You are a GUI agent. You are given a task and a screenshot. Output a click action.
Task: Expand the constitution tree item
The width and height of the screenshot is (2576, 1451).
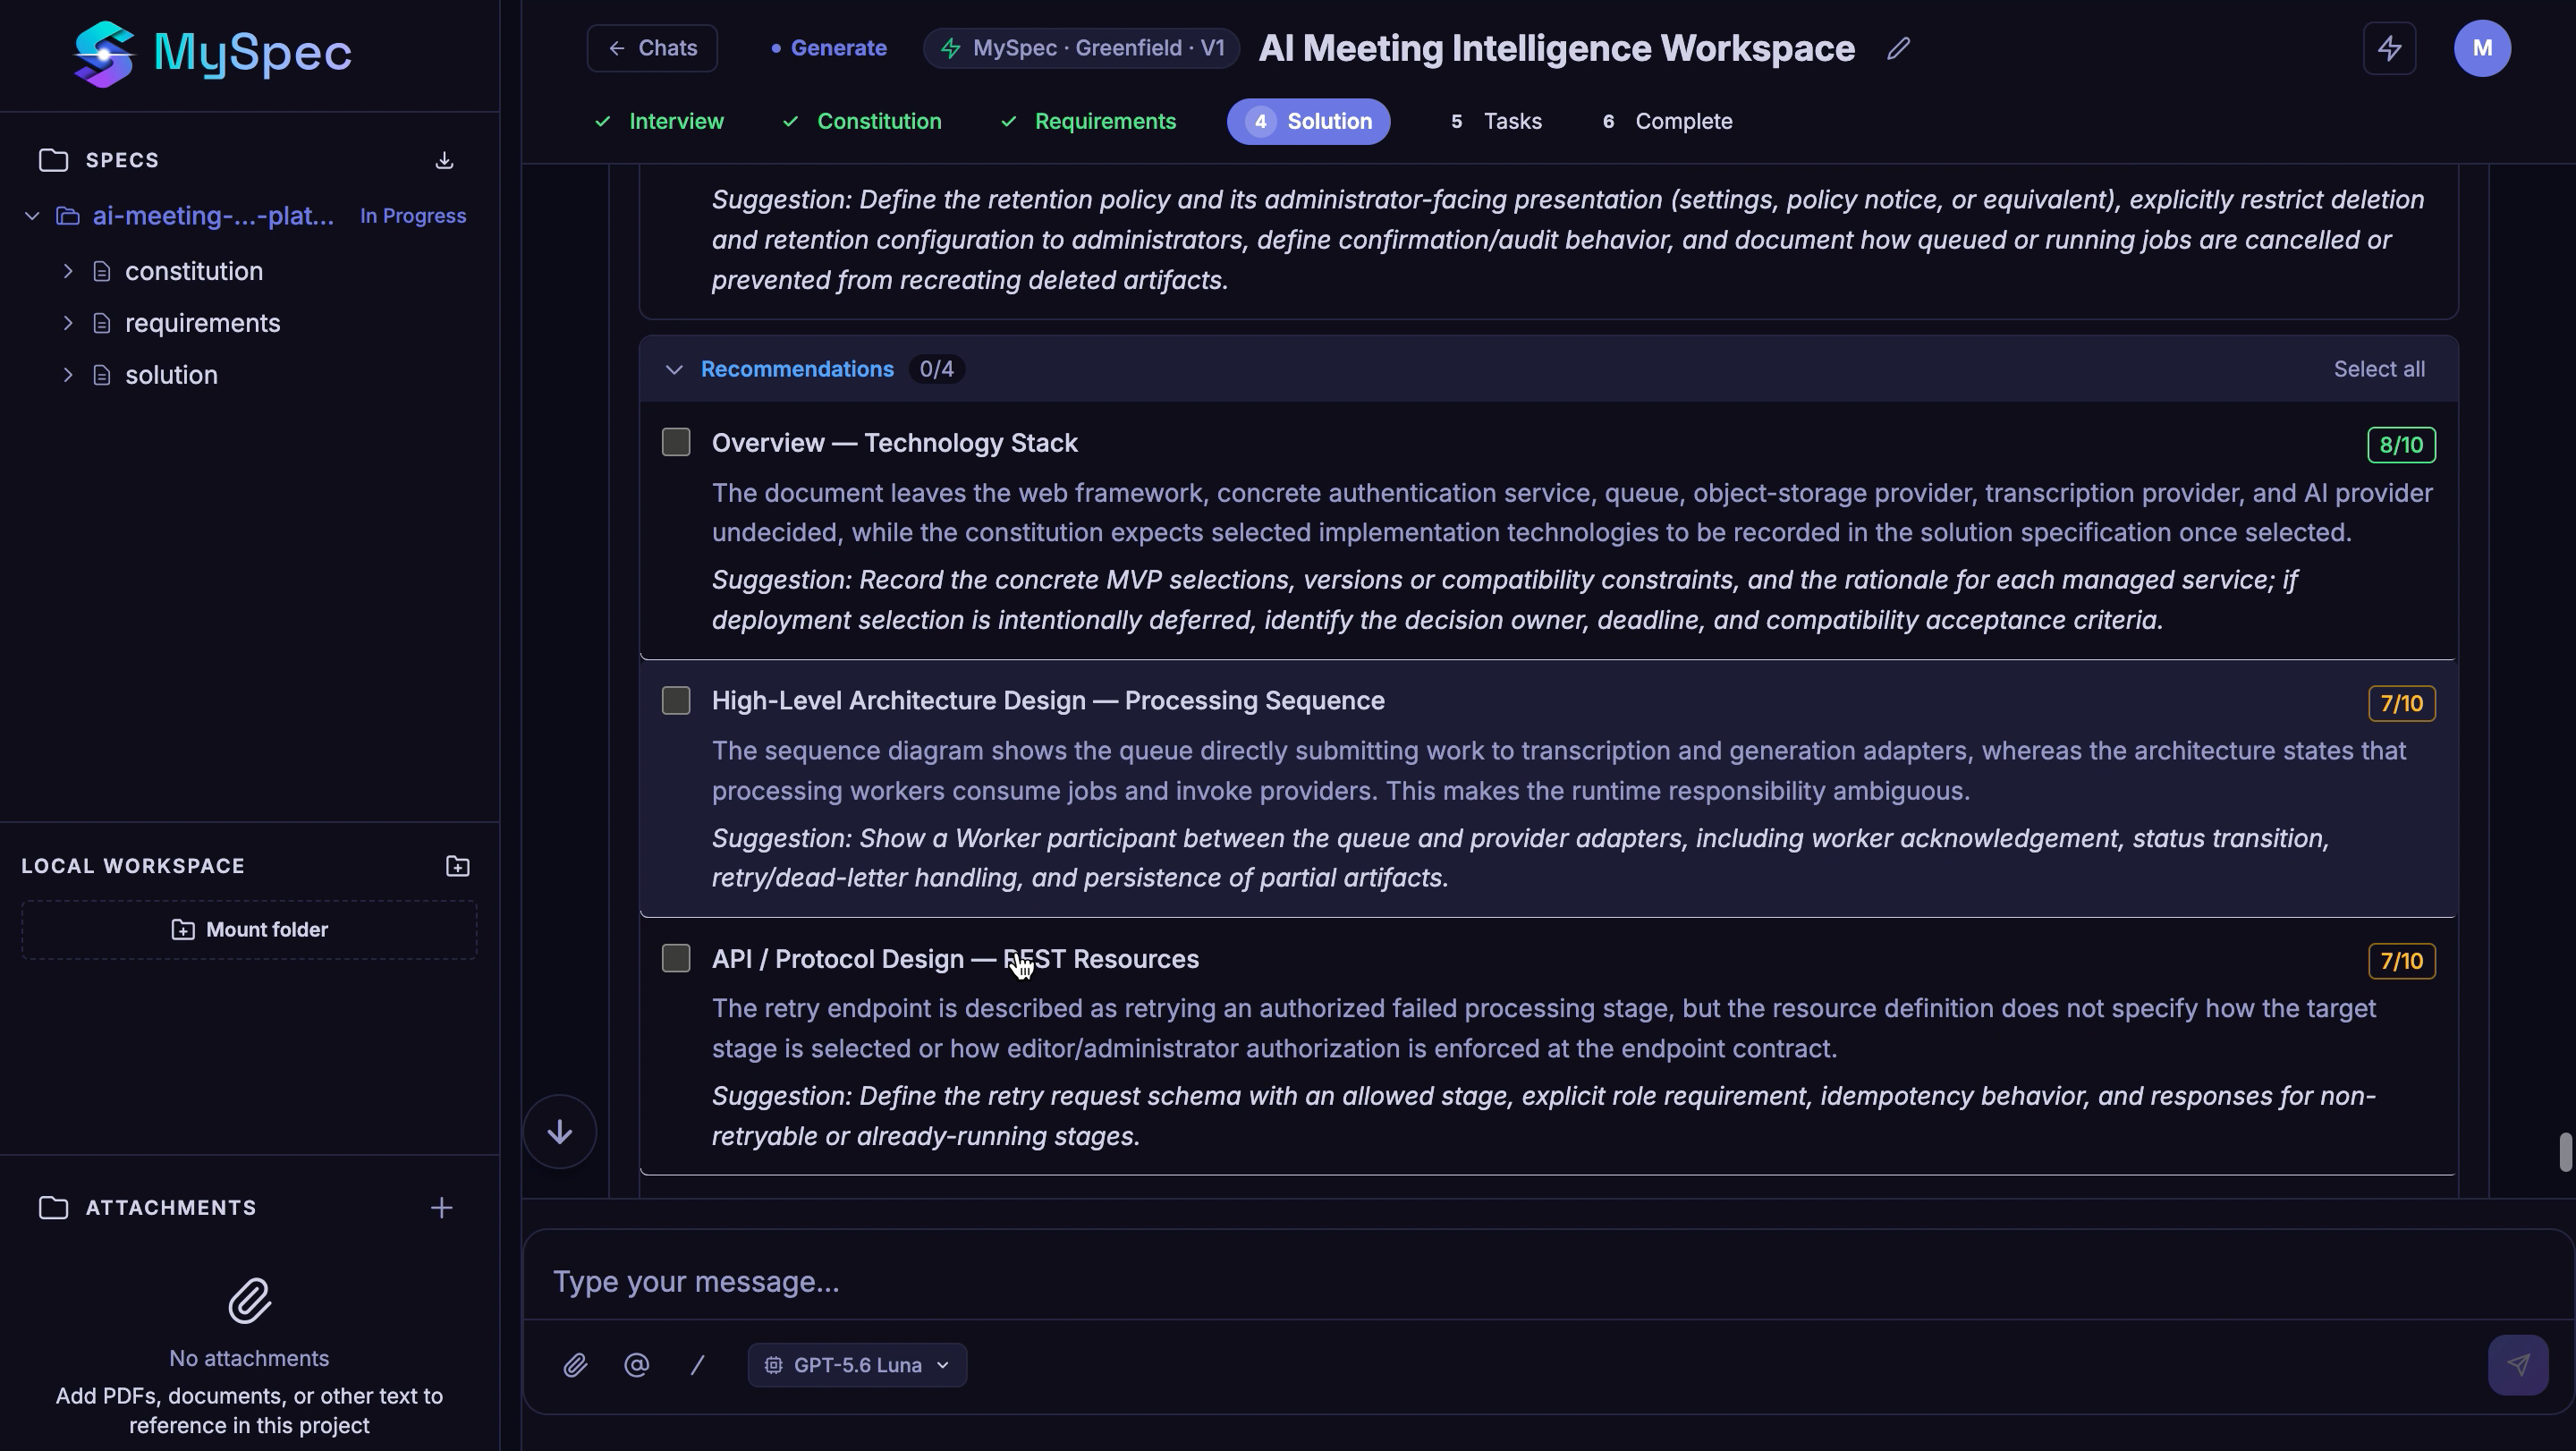[68, 272]
